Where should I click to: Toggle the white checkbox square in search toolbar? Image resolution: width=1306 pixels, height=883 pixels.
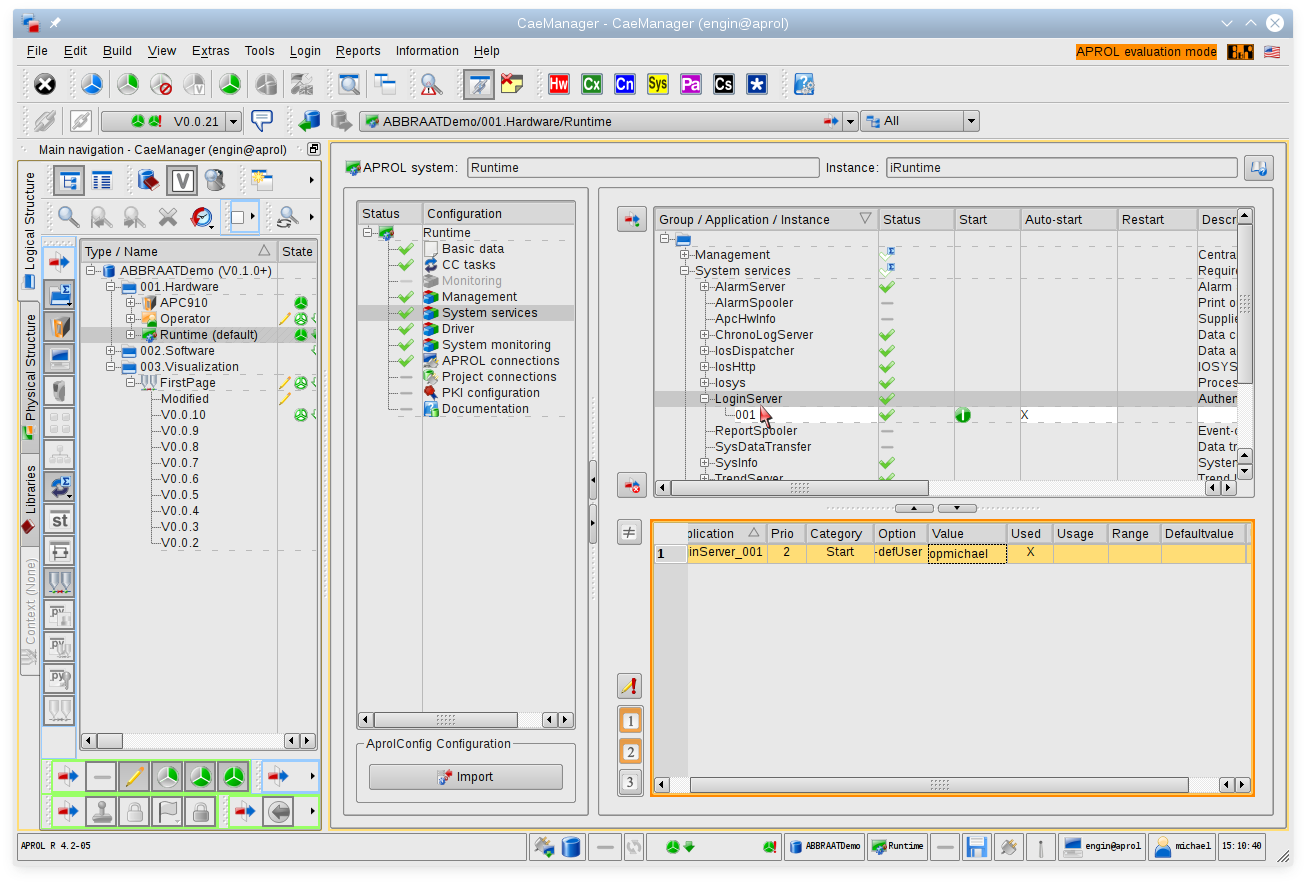pyautogui.click(x=238, y=216)
